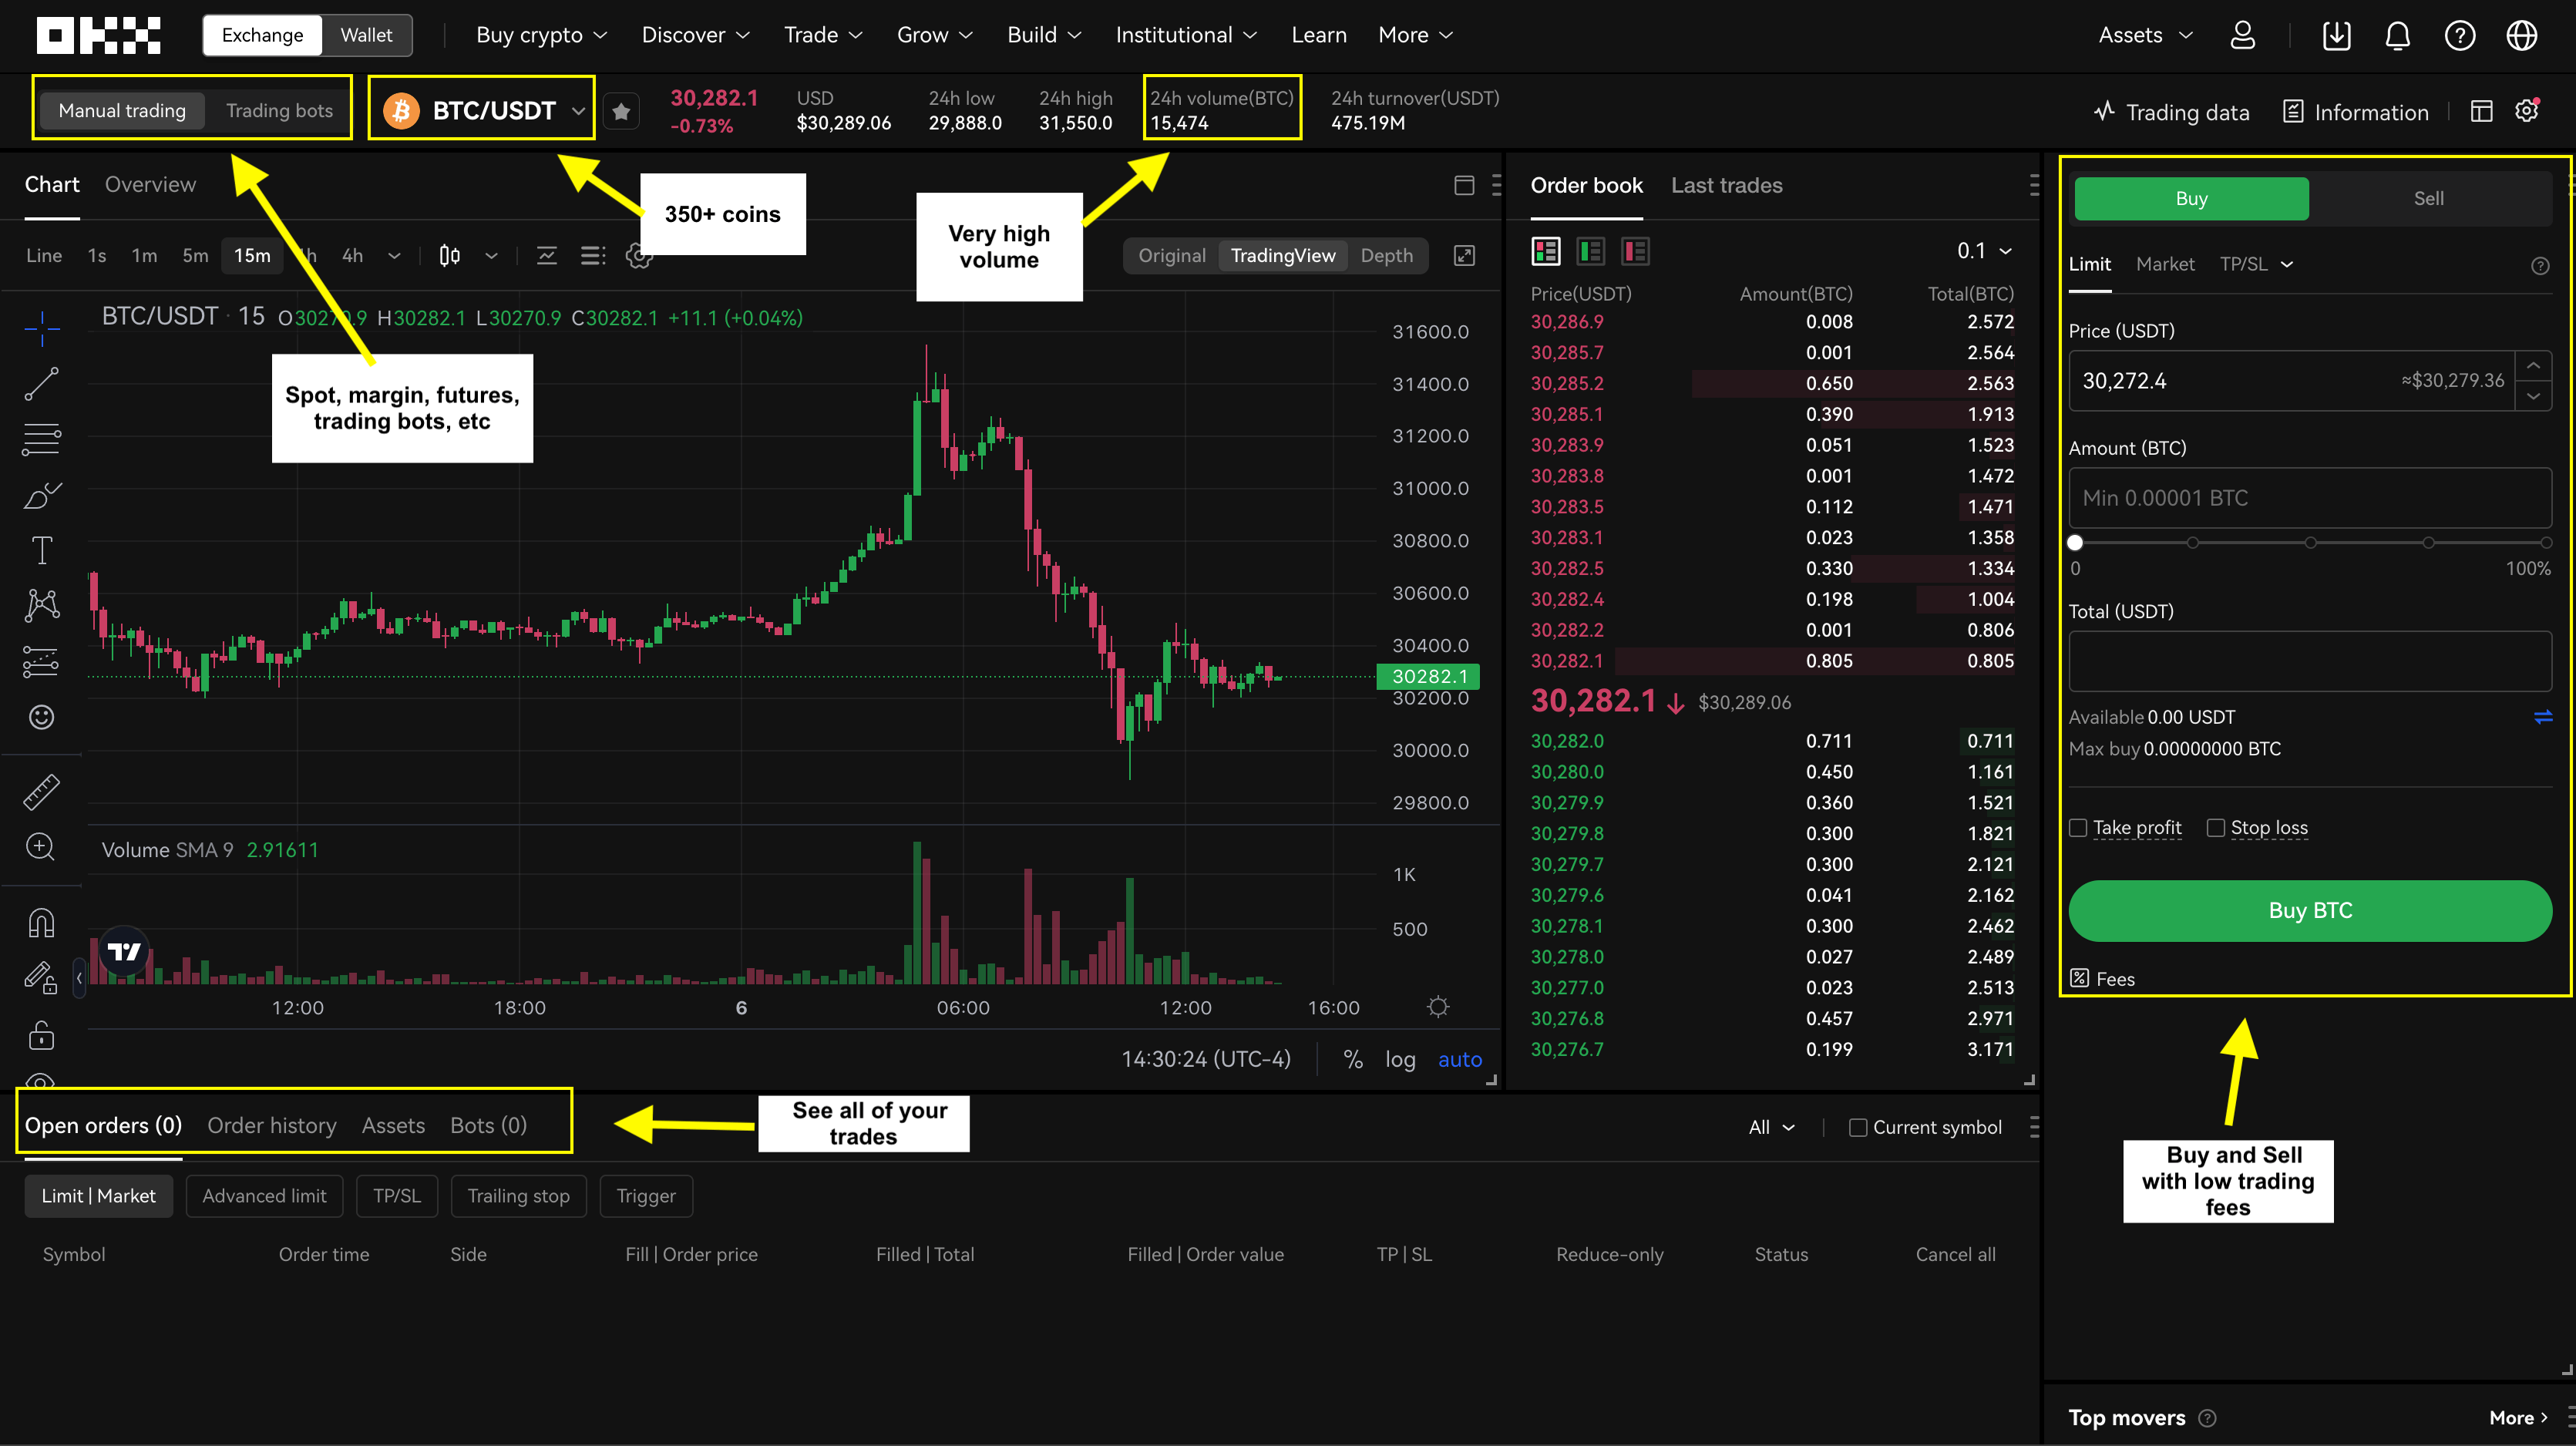Select the trend line drawing tool
Image resolution: width=2576 pixels, height=1446 pixels.
41,384
